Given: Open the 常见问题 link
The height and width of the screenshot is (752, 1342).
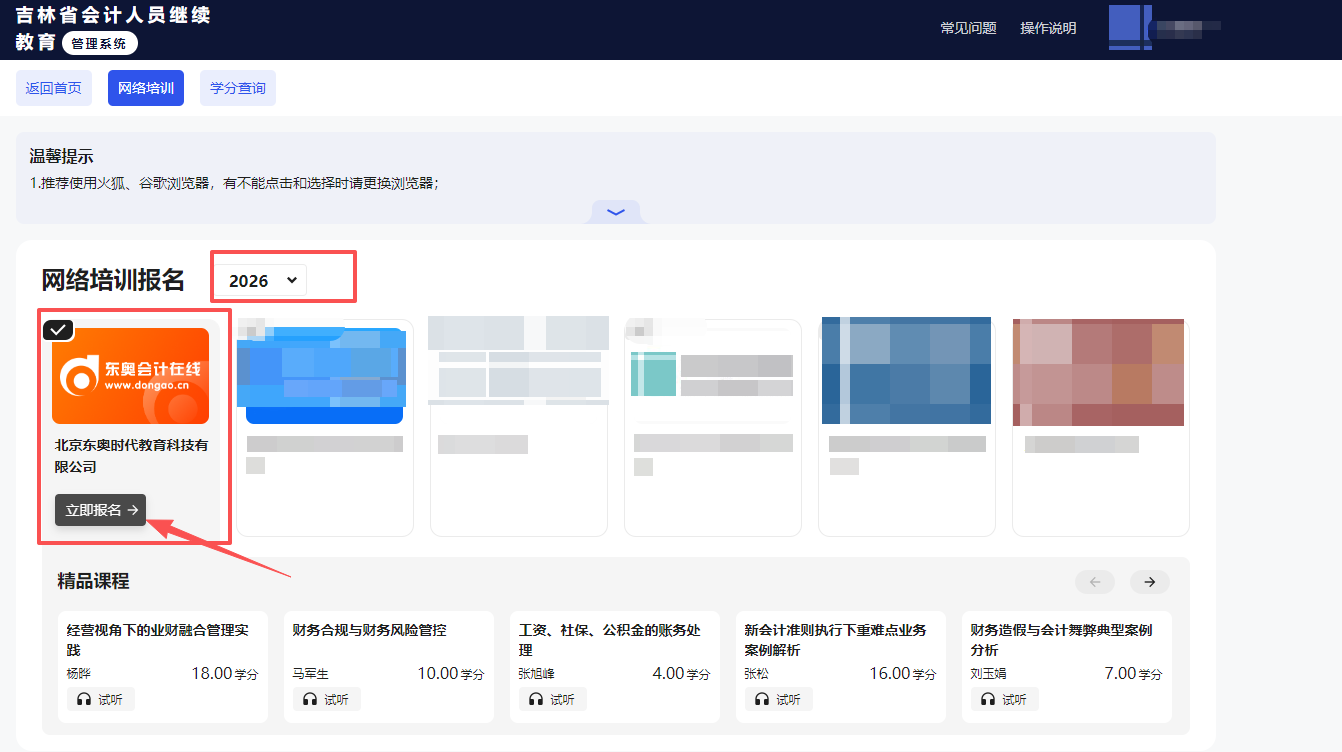Looking at the screenshot, I should click(968, 28).
